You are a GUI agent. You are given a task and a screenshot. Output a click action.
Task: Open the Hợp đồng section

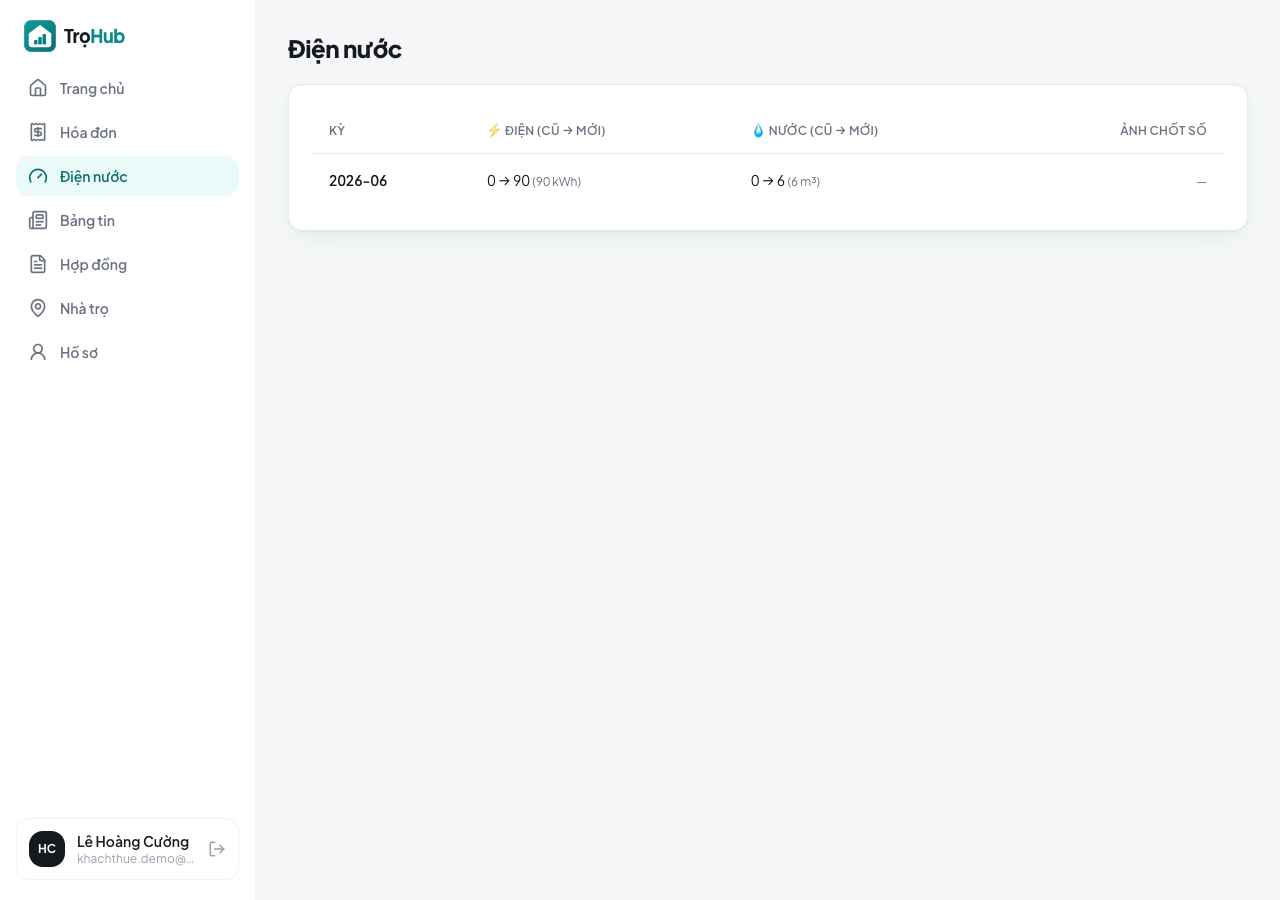pyautogui.click(x=127, y=264)
